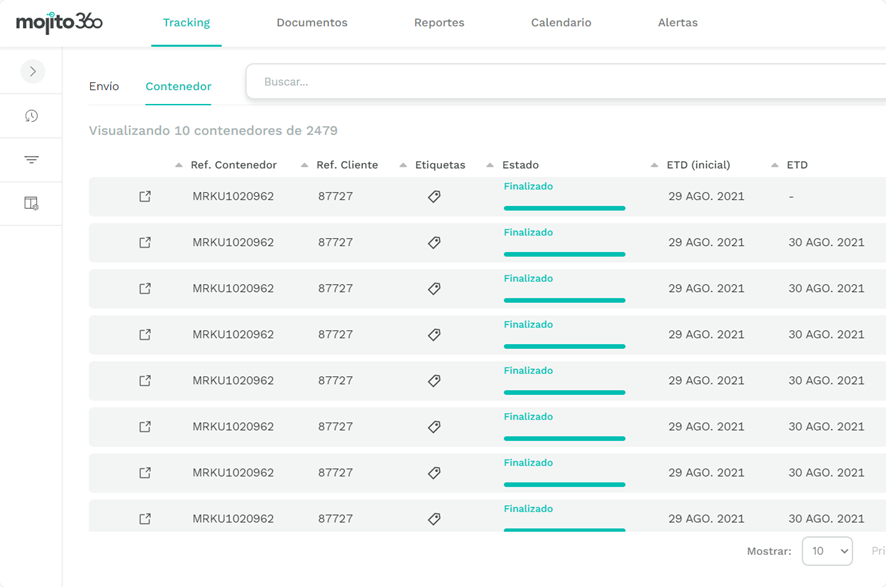Sort by Ref. Contenedor column arrow
886x587 pixels.
[179, 165]
